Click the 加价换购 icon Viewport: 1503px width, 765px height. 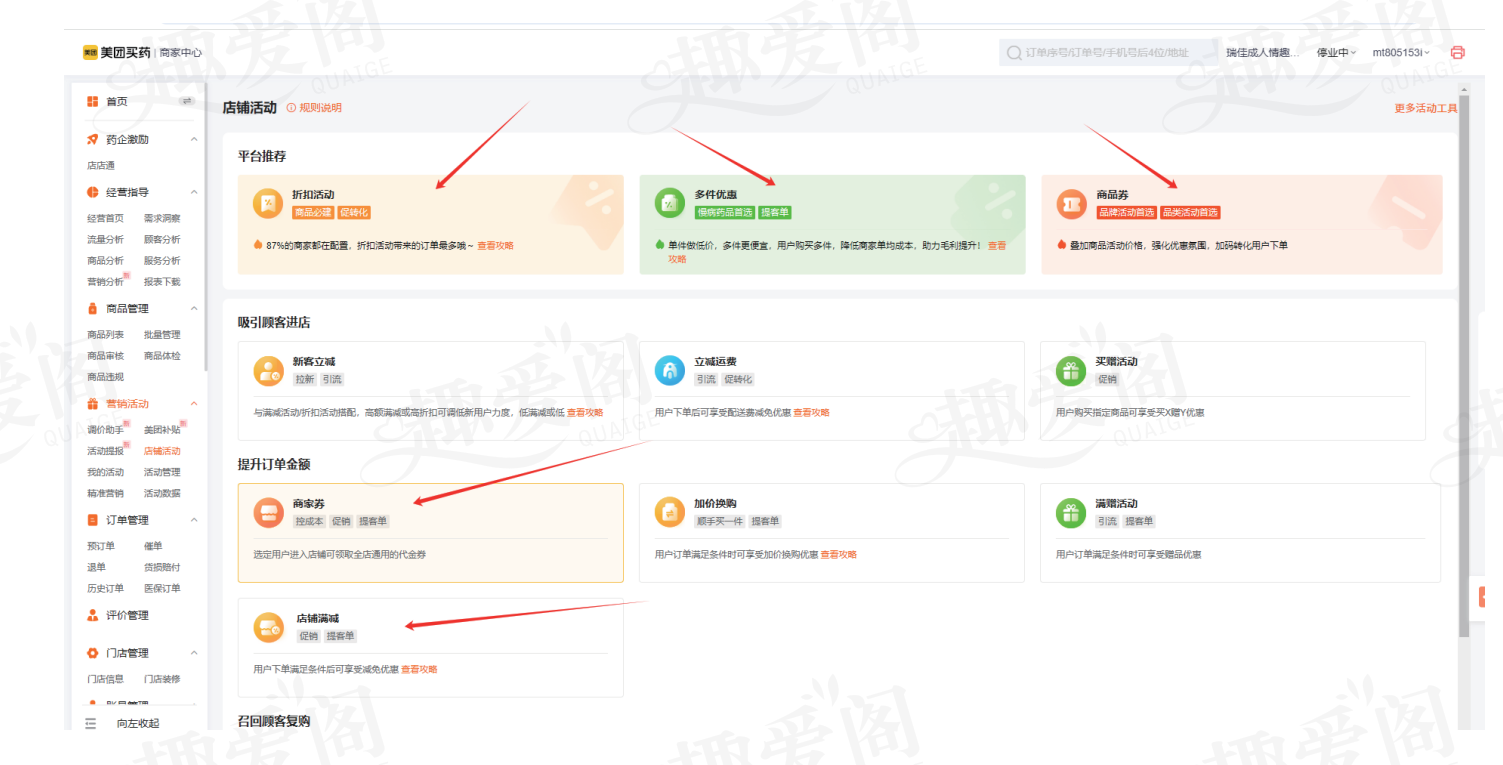click(670, 512)
